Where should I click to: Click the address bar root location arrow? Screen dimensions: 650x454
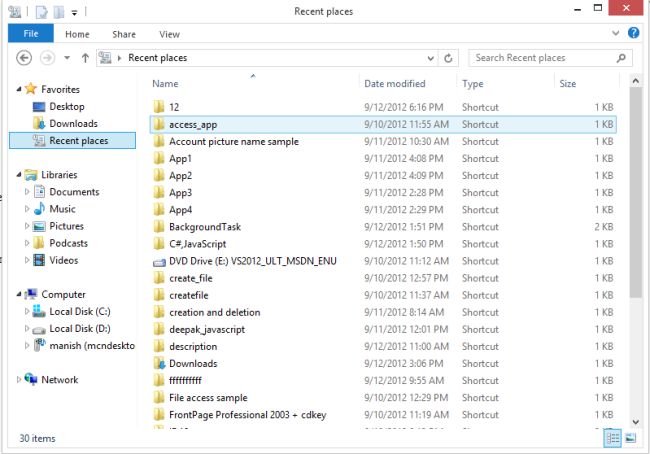(x=119, y=58)
